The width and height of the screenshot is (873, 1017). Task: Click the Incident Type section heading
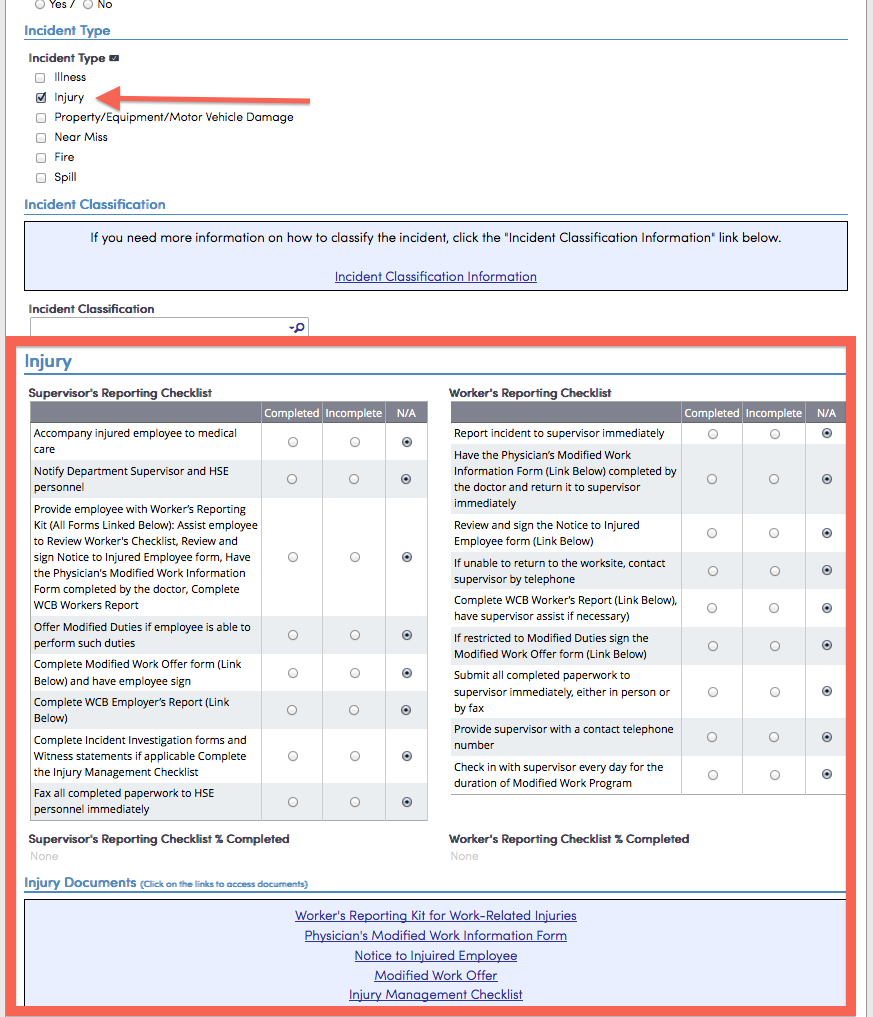click(67, 30)
